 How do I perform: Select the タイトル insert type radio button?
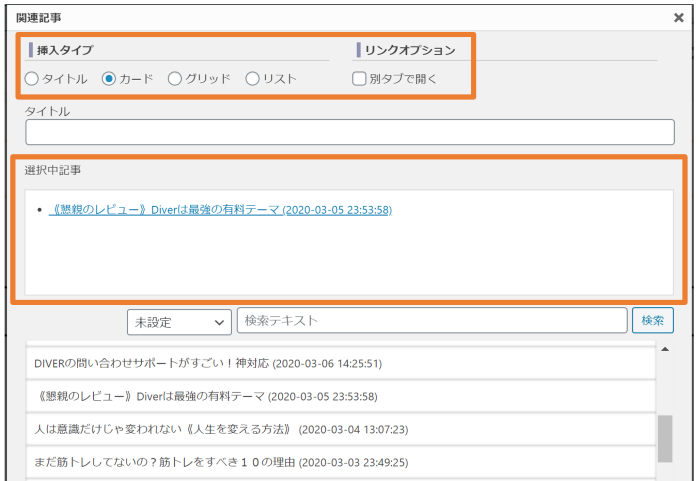(33, 79)
